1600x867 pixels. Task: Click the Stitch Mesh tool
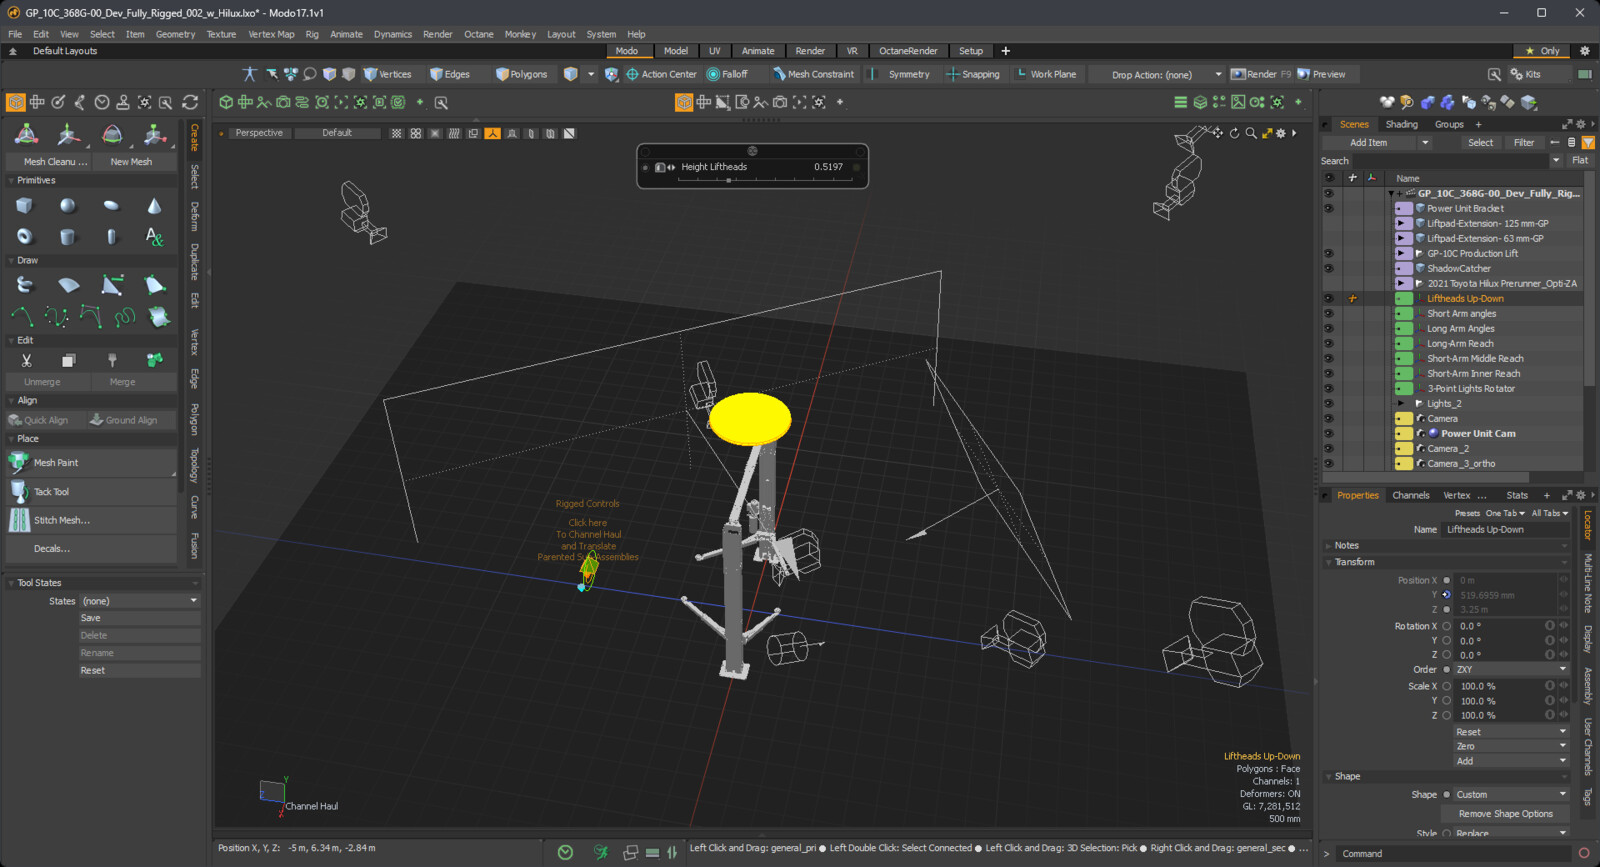click(x=91, y=520)
